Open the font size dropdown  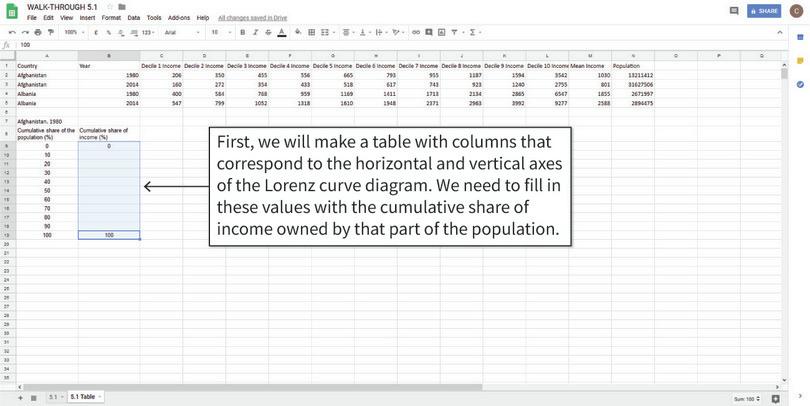(x=221, y=32)
